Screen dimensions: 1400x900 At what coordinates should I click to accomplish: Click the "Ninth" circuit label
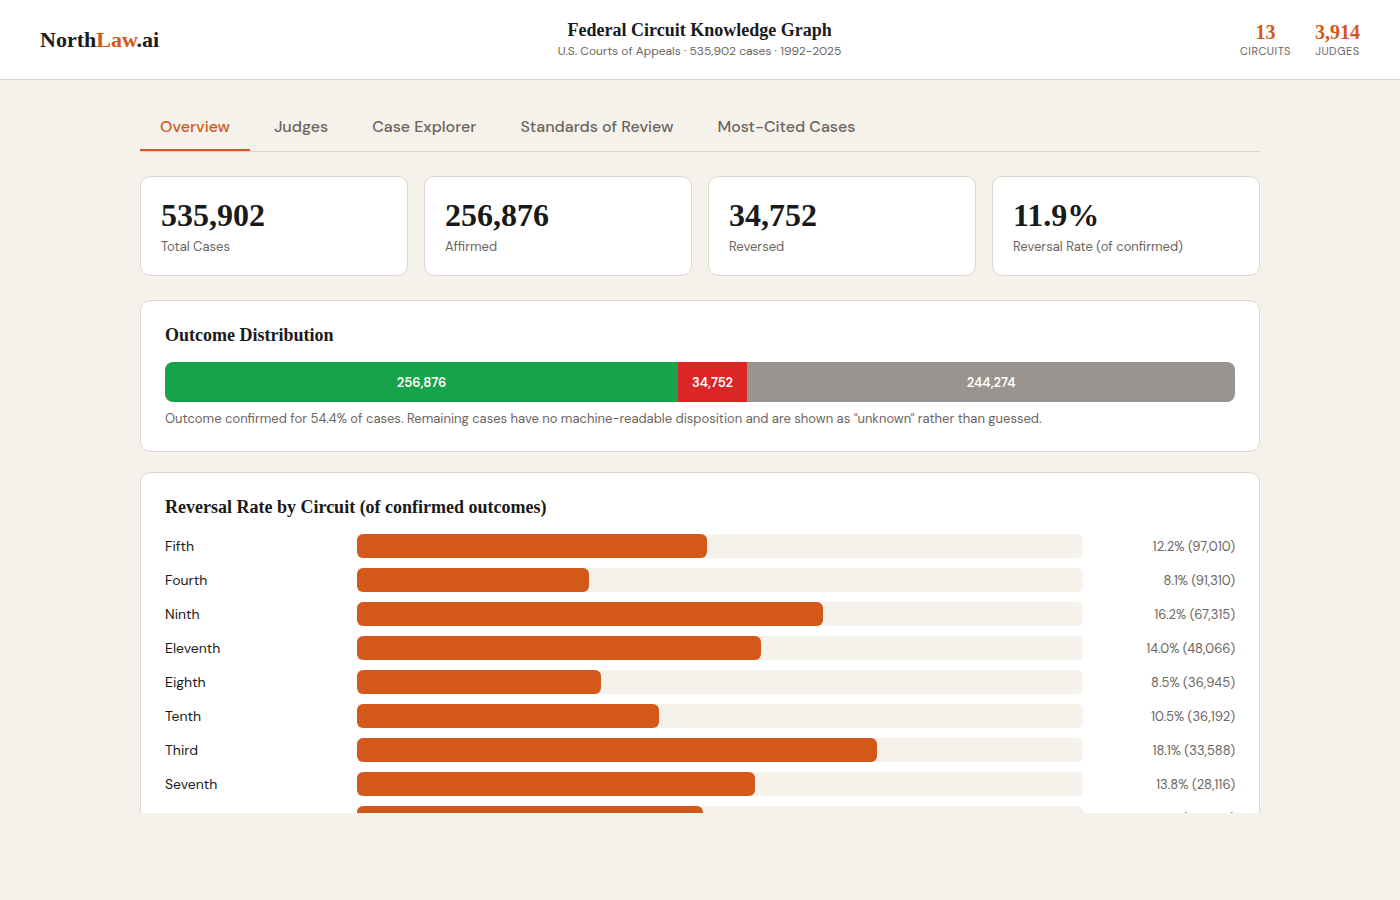point(182,614)
